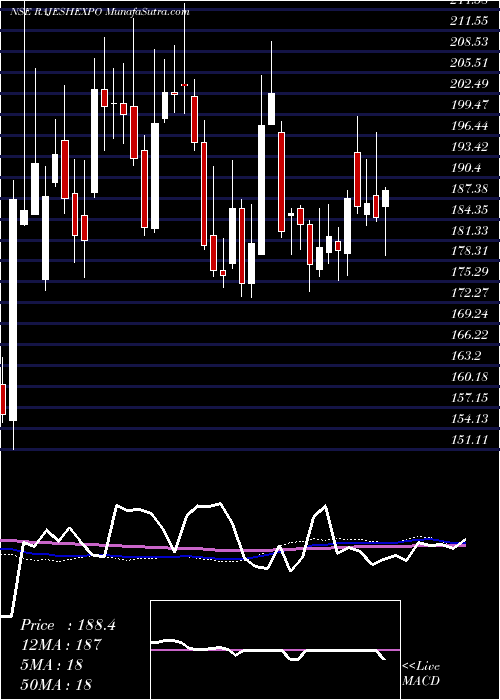Screen dimensions: 500x700
Task: Select the 151.11 price axis label
Action: tap(468, 440)
